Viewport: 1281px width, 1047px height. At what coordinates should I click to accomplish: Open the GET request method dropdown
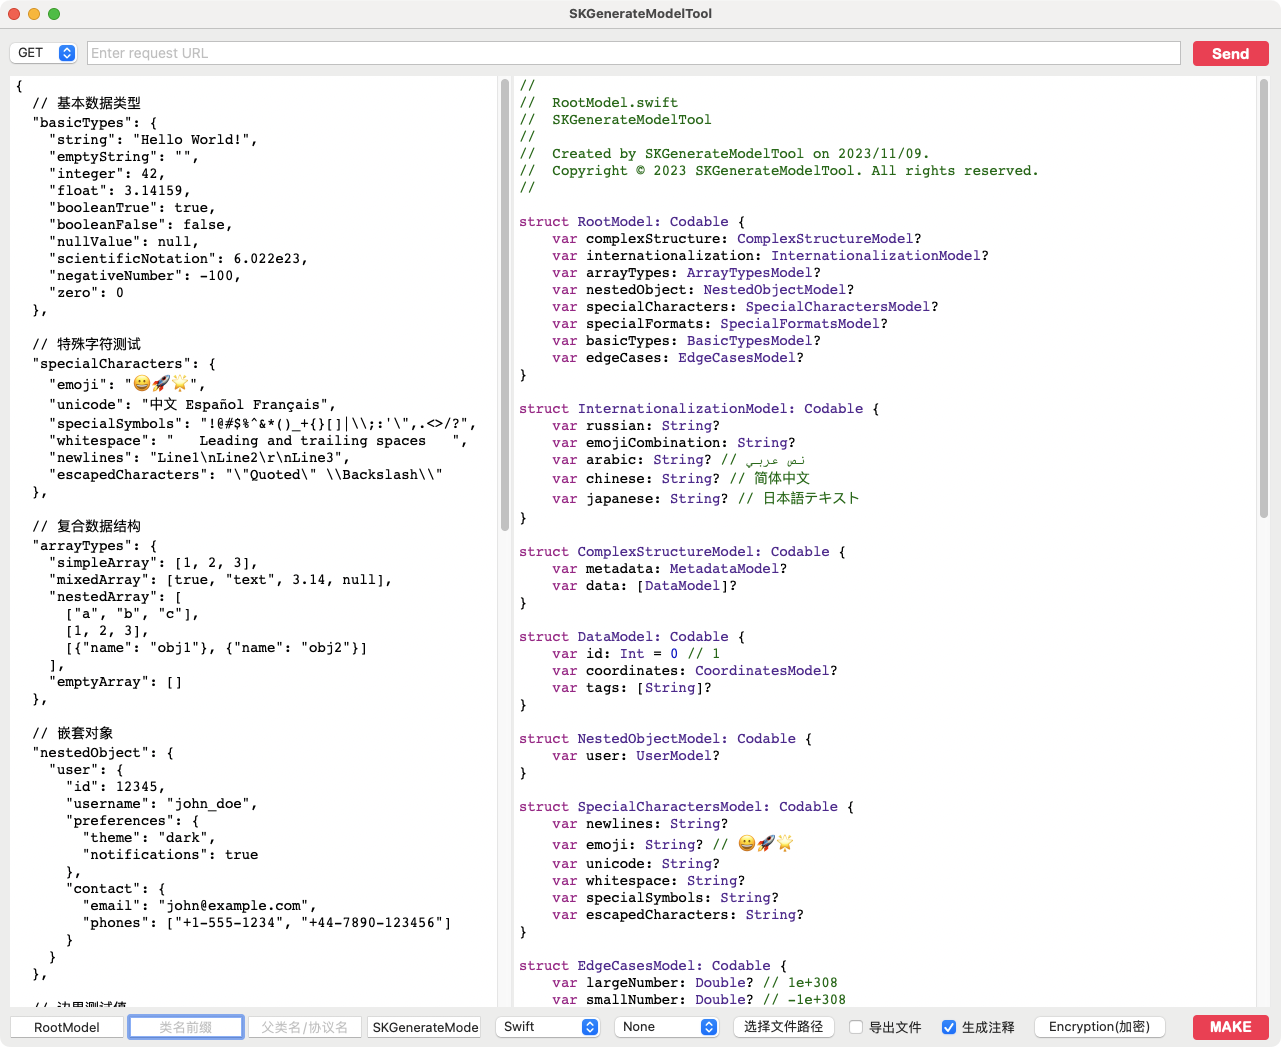(x=43, y=53)
